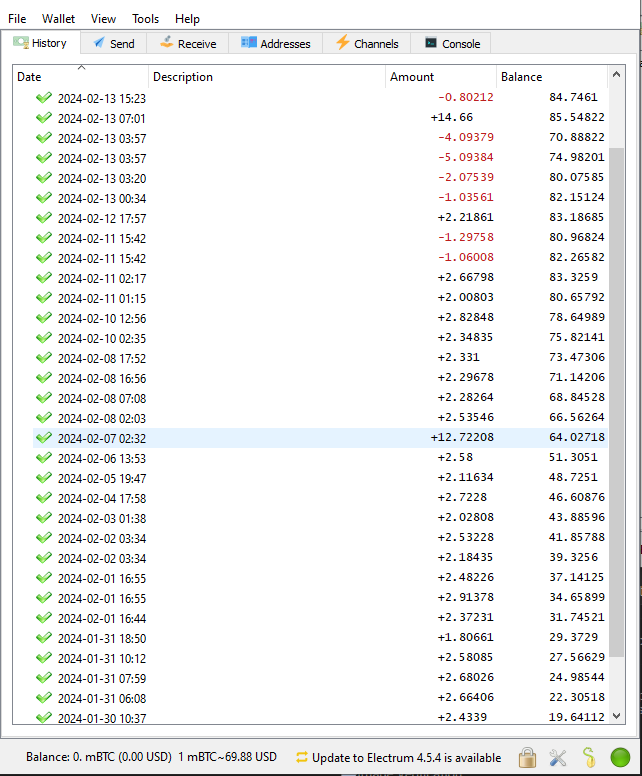Open the Help menu

187,19
